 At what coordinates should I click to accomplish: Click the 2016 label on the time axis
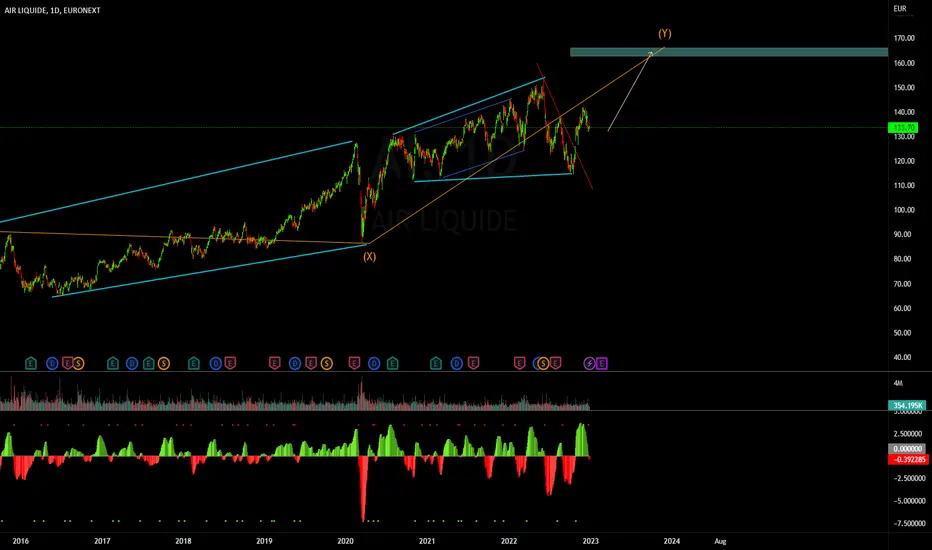point(21,541)
